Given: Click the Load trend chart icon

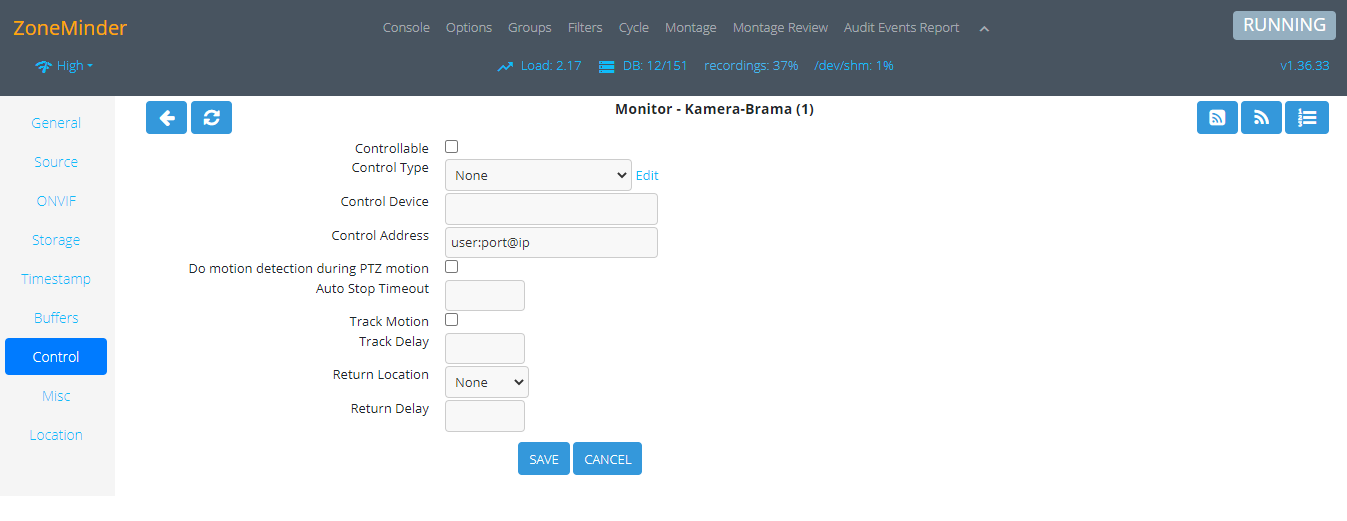Looking at the screenshot, I should [x=505, y=66].
